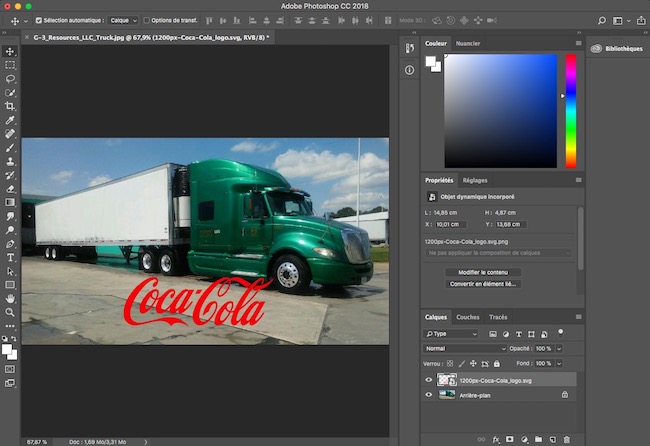Click the X position field 10,01 cm
Screen dimensions: 650x446
pos(450,224)
